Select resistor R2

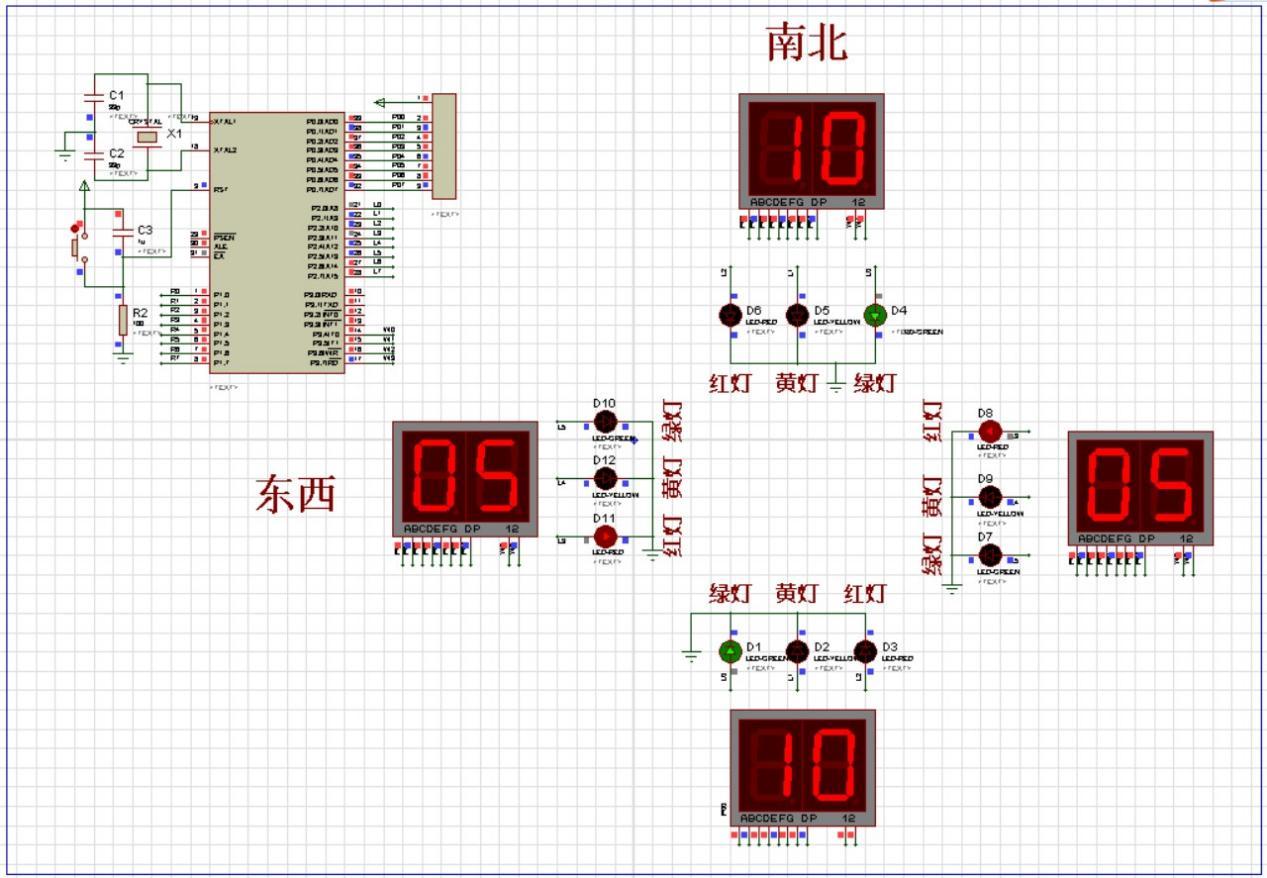(x=123, y=320)
